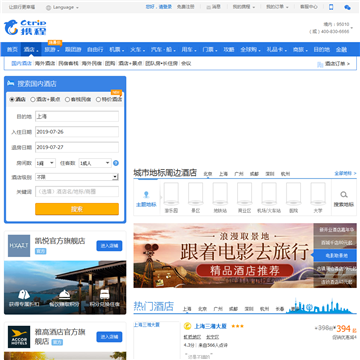
Task: Click the 入住日期 check-in date field
Action: [77, 132]
